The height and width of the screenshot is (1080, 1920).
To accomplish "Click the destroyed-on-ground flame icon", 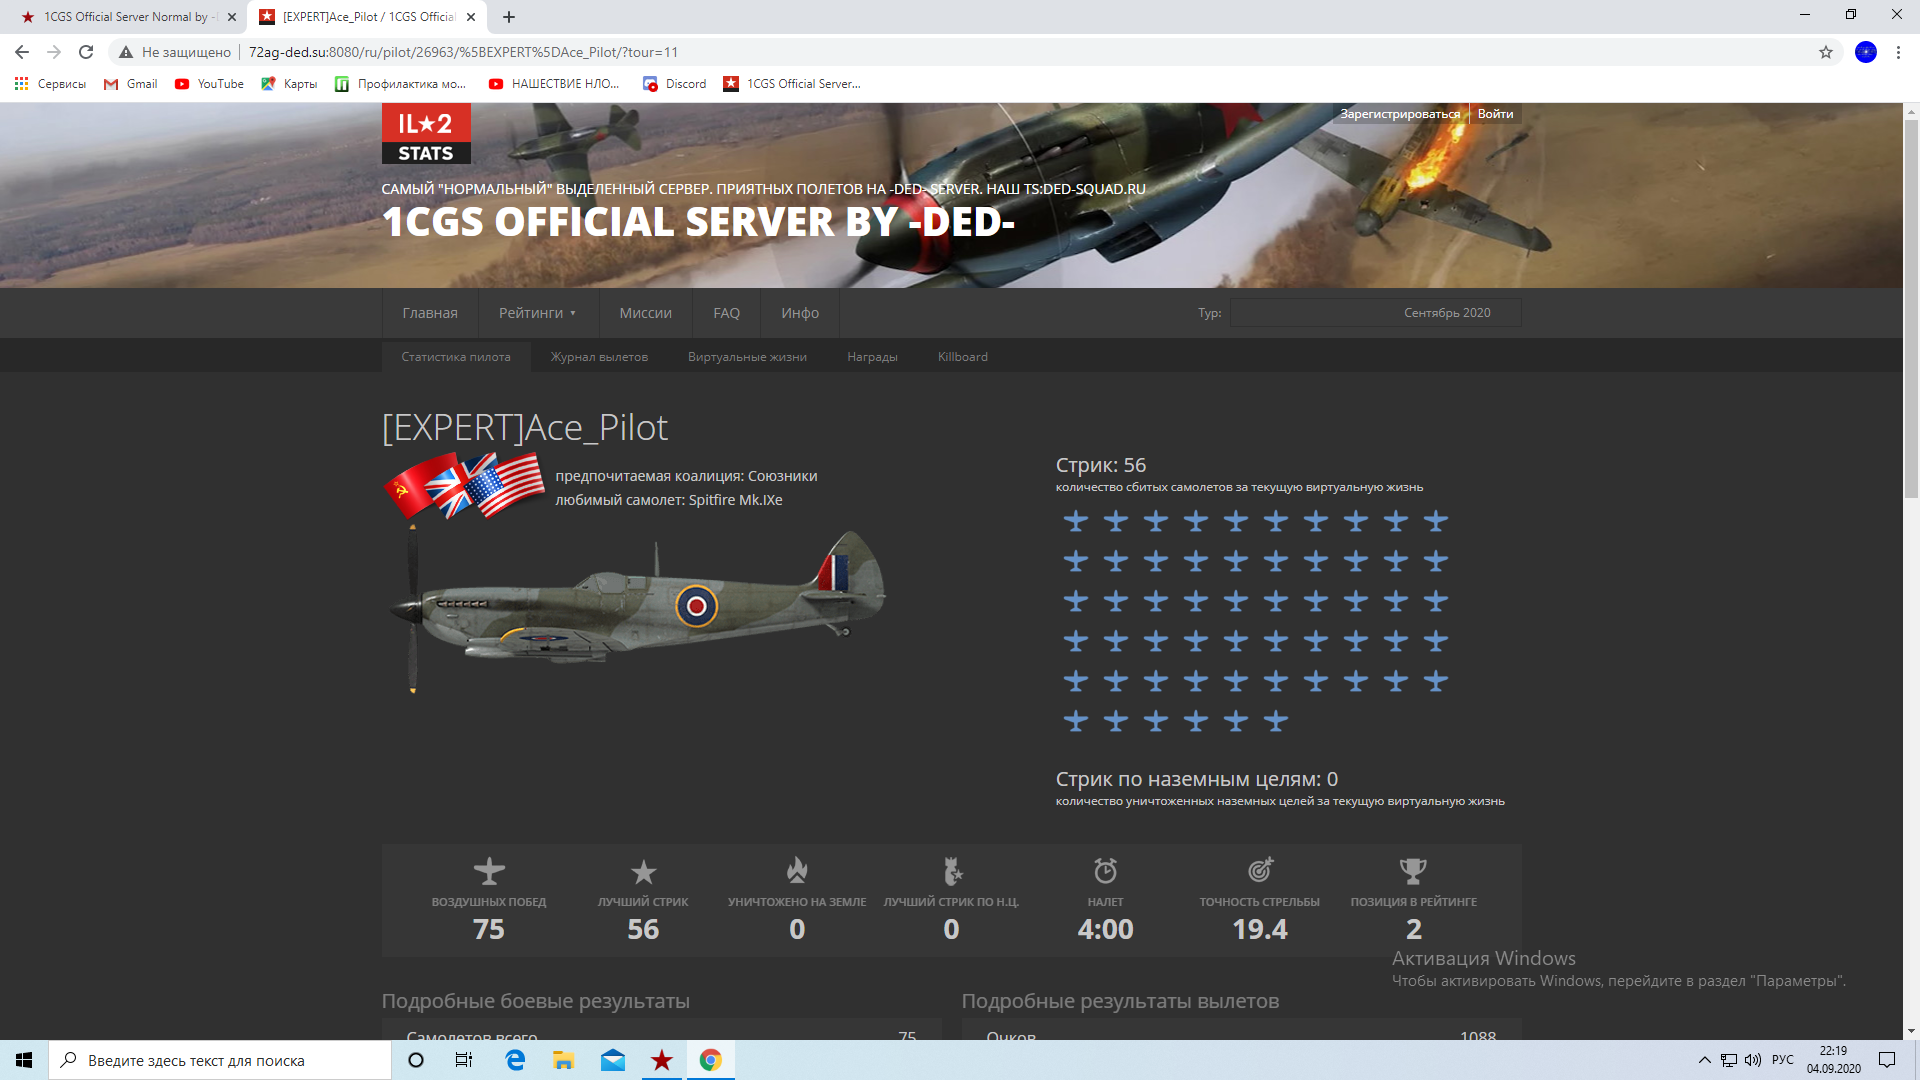I will [x=797, y=870].
